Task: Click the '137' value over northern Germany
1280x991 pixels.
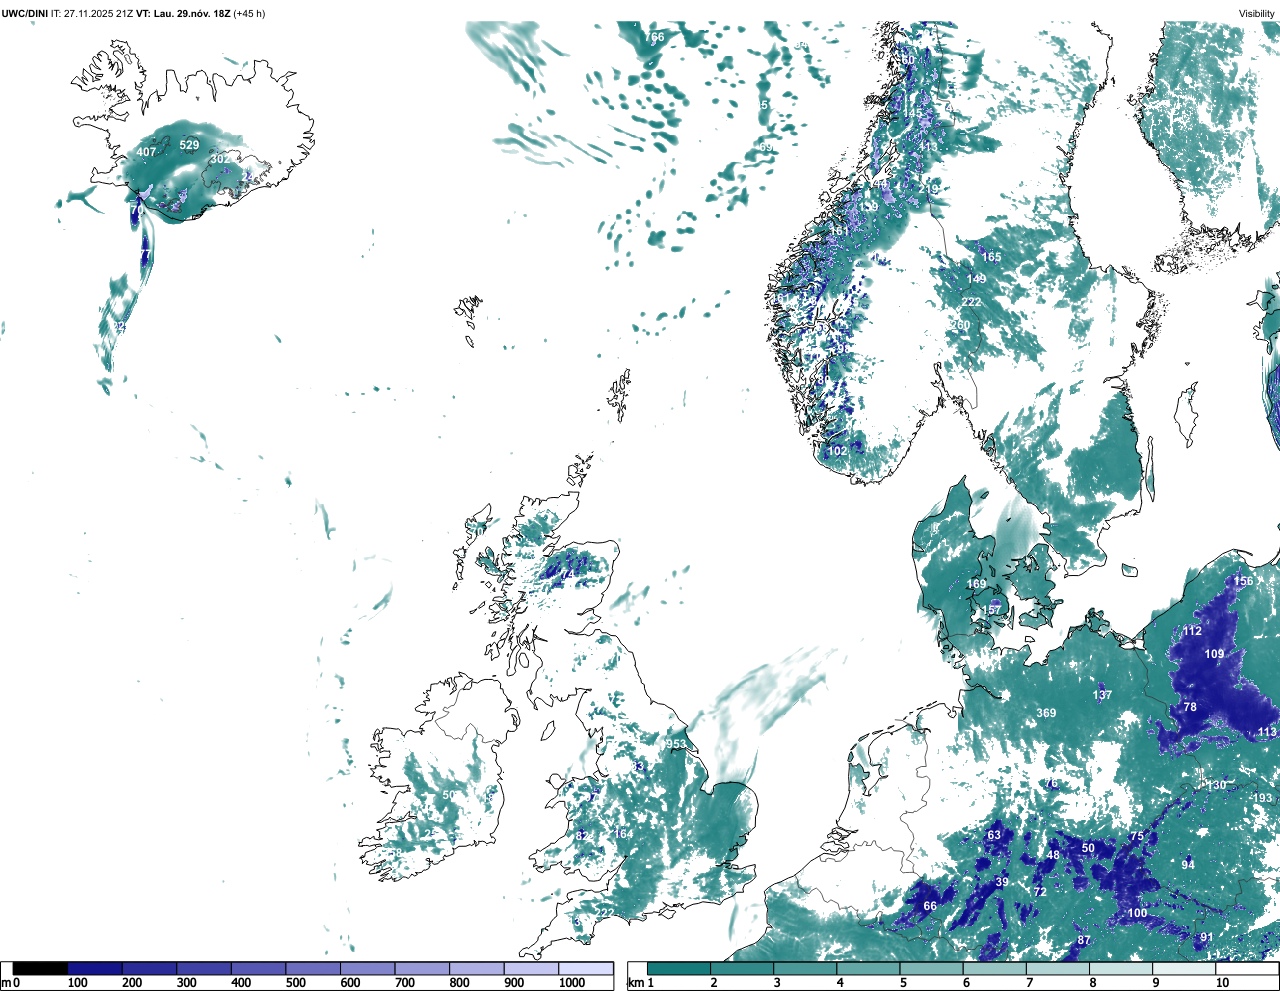Action: [1102, 695]
